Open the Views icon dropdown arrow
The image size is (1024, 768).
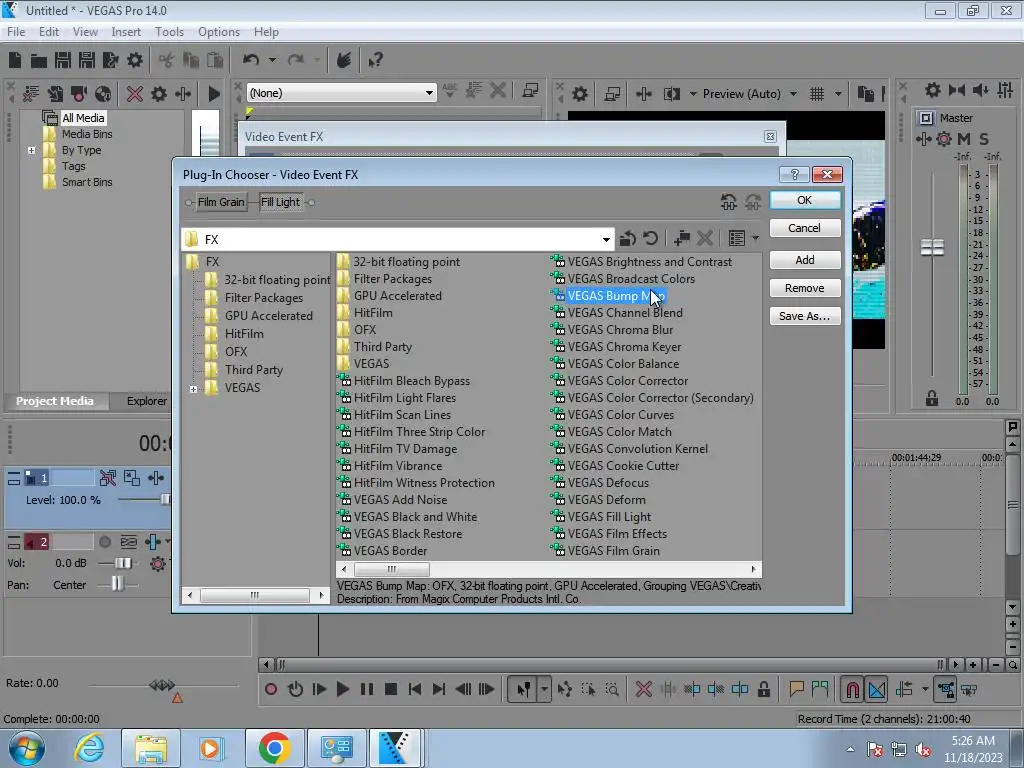(755, 238)
